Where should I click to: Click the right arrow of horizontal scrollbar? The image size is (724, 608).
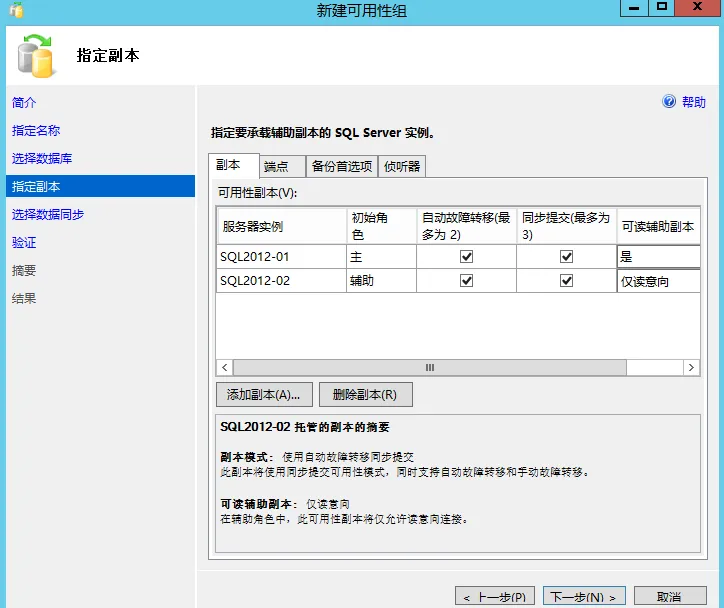691,367
